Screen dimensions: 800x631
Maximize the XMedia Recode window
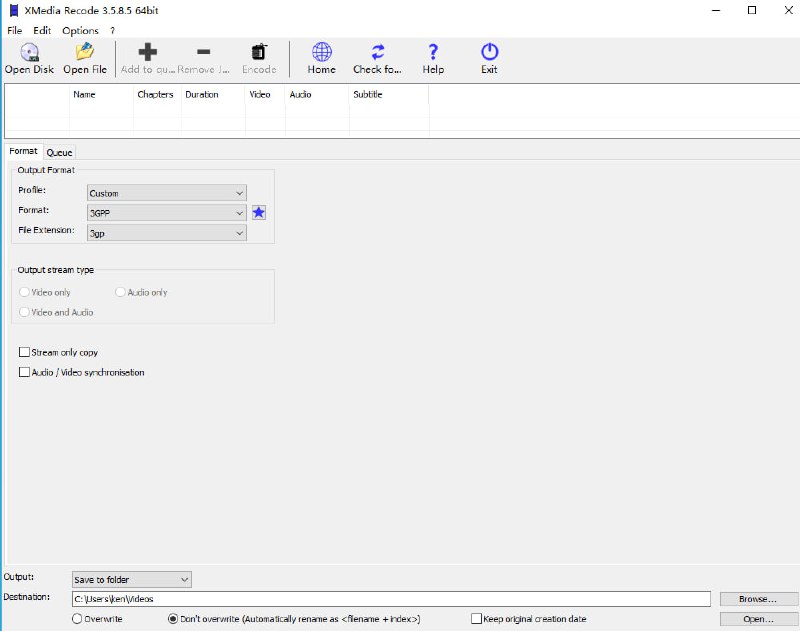click(752, 10)
